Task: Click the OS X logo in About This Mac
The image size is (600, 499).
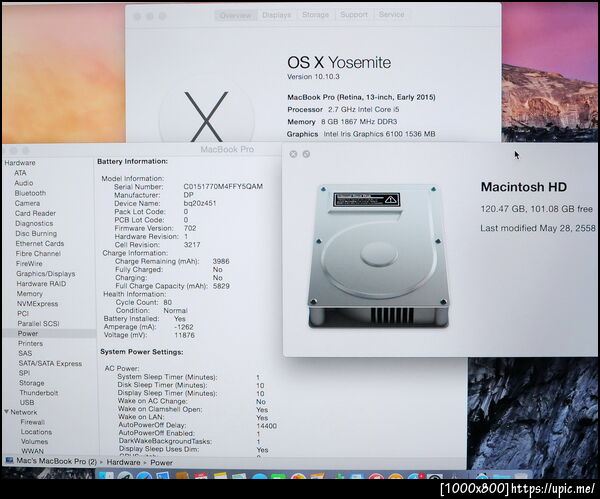Action: tap(207, 115)
